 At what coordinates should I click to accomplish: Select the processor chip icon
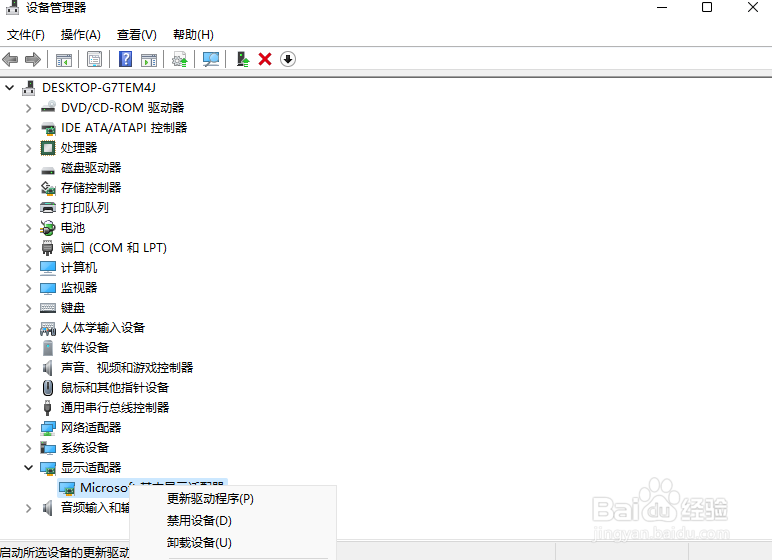coord(48,148)
